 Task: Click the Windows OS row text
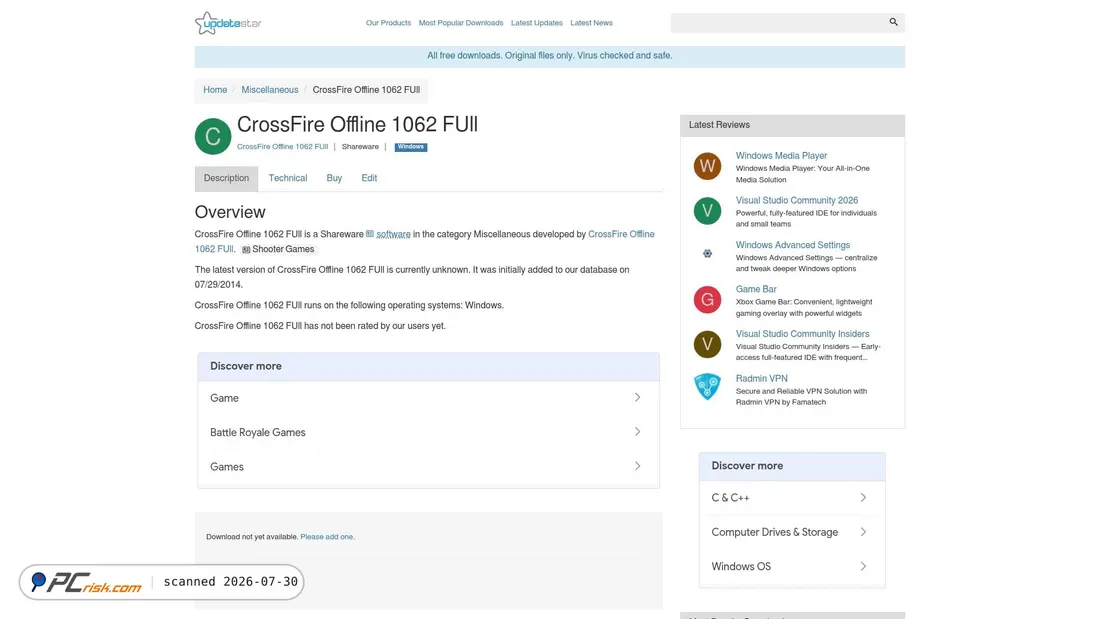pyautogui.click(x=741, y=566)
